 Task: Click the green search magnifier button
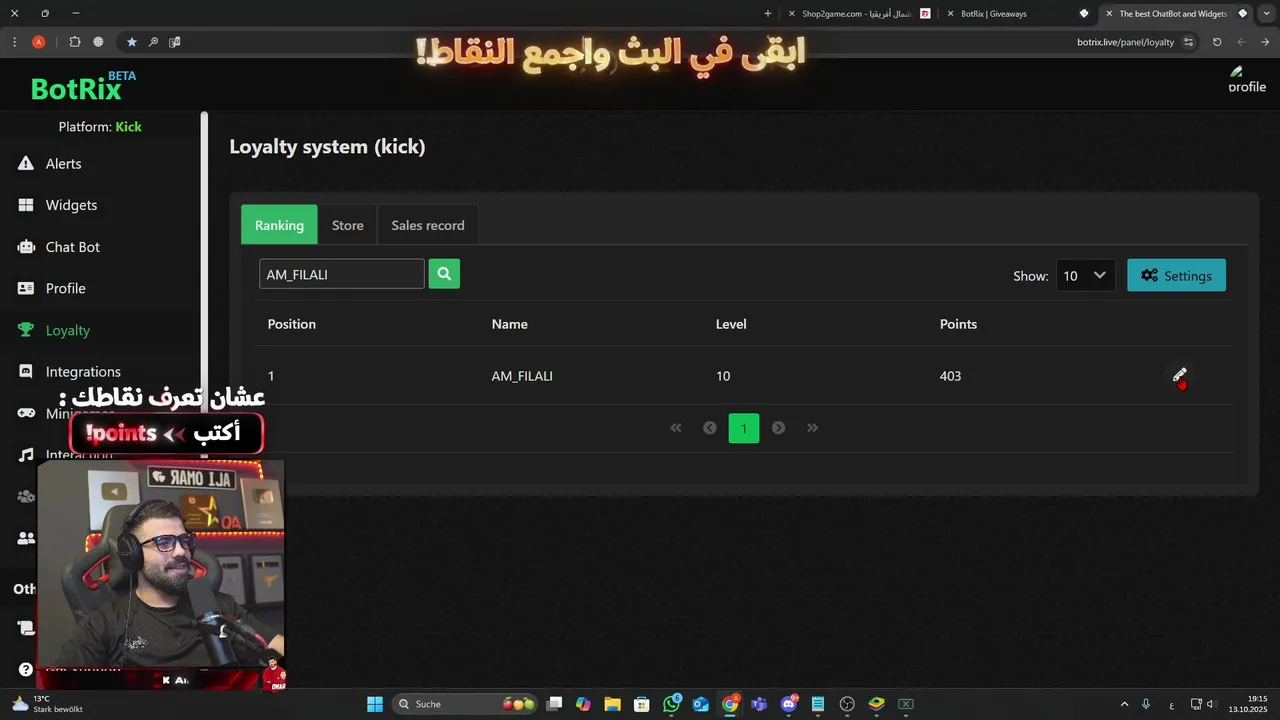(x=444, y=274)
